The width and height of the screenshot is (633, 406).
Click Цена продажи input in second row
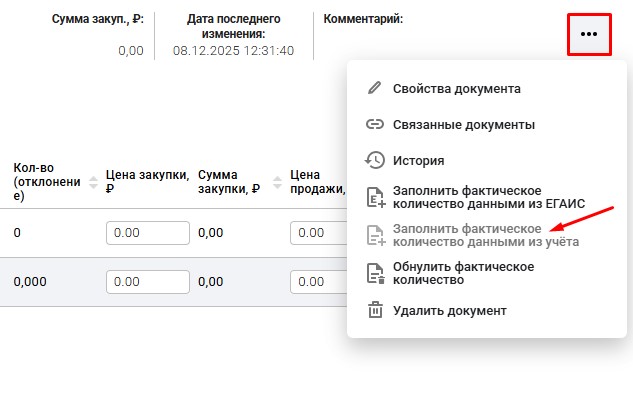[x=319, y=282]
